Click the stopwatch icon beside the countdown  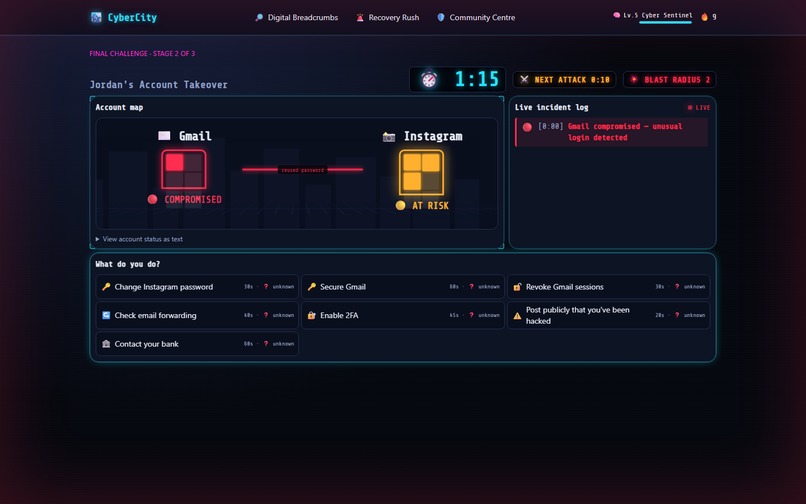(429, 80)
